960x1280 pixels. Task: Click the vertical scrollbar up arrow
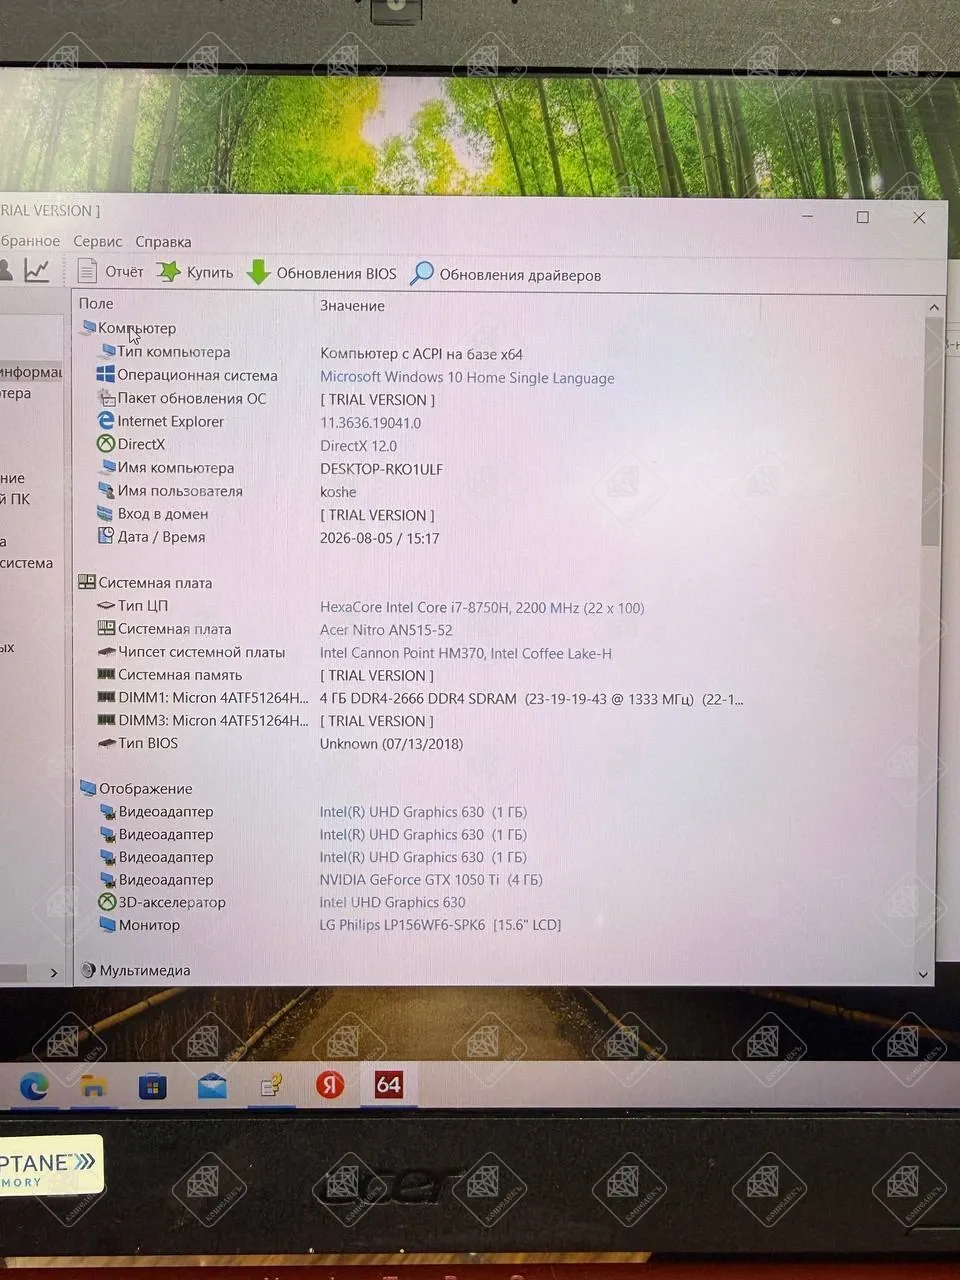coord(934,308)
